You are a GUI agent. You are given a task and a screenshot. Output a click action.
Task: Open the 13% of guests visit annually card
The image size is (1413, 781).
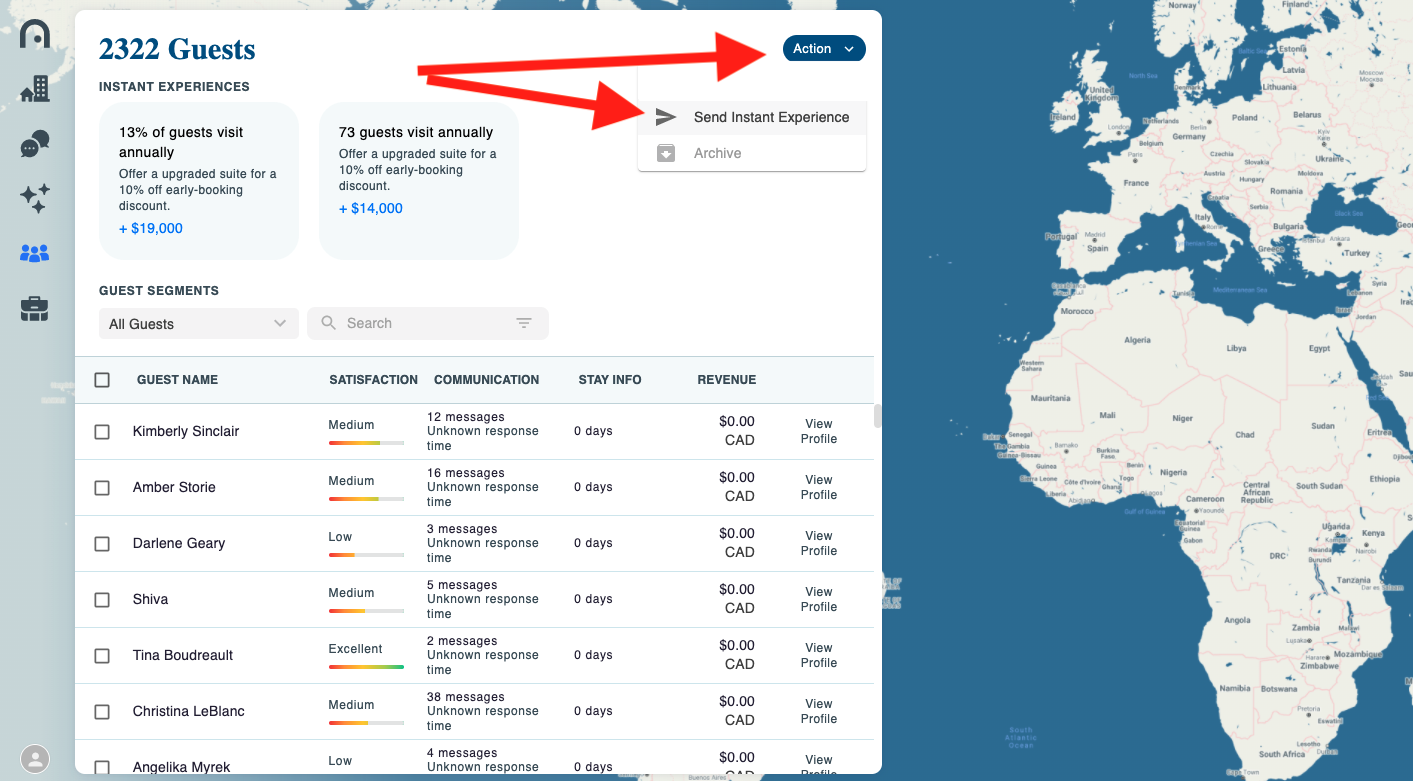point(199,180)
